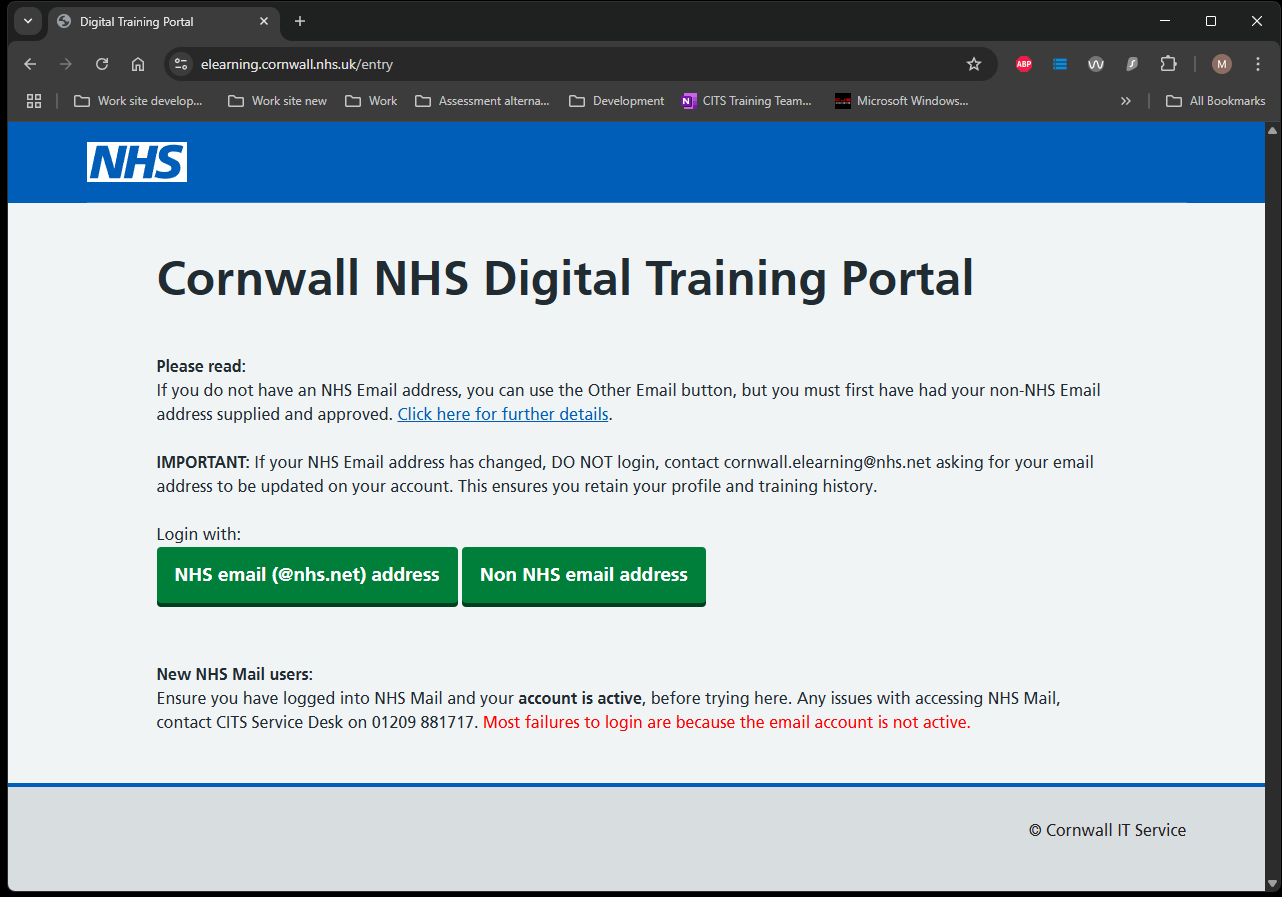Reload the page with the refresh icon
This screenshot has height=897, width=1282.
tap(101, 63)
